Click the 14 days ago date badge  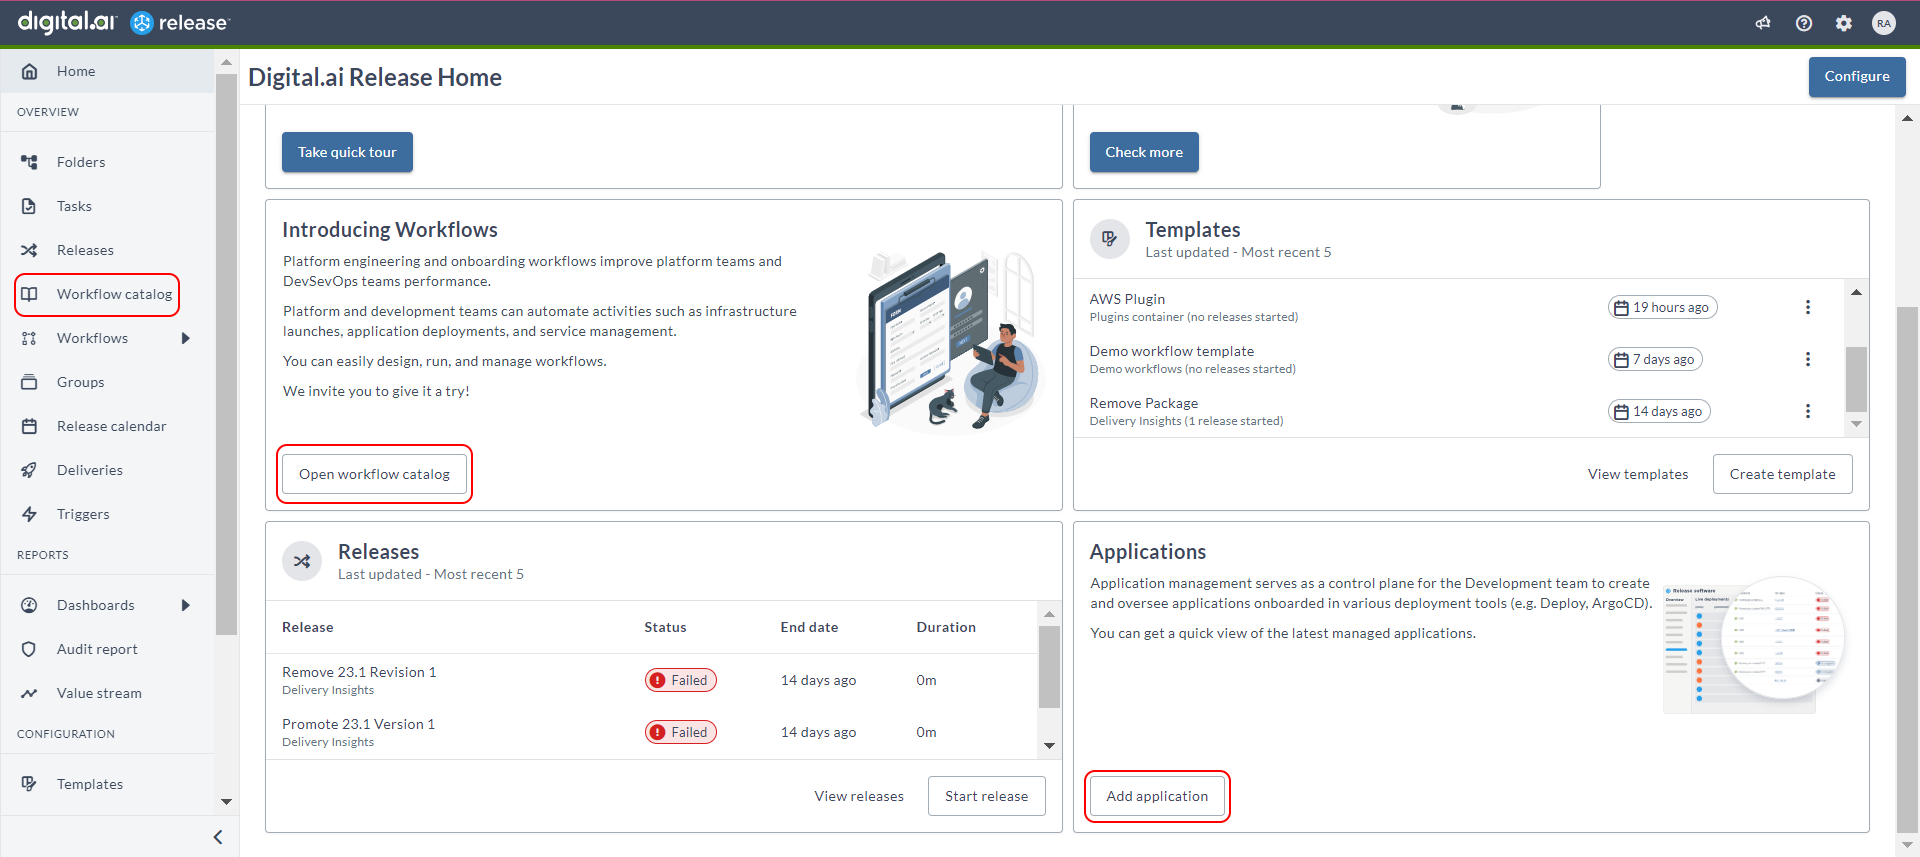(x=1659, y=411)
